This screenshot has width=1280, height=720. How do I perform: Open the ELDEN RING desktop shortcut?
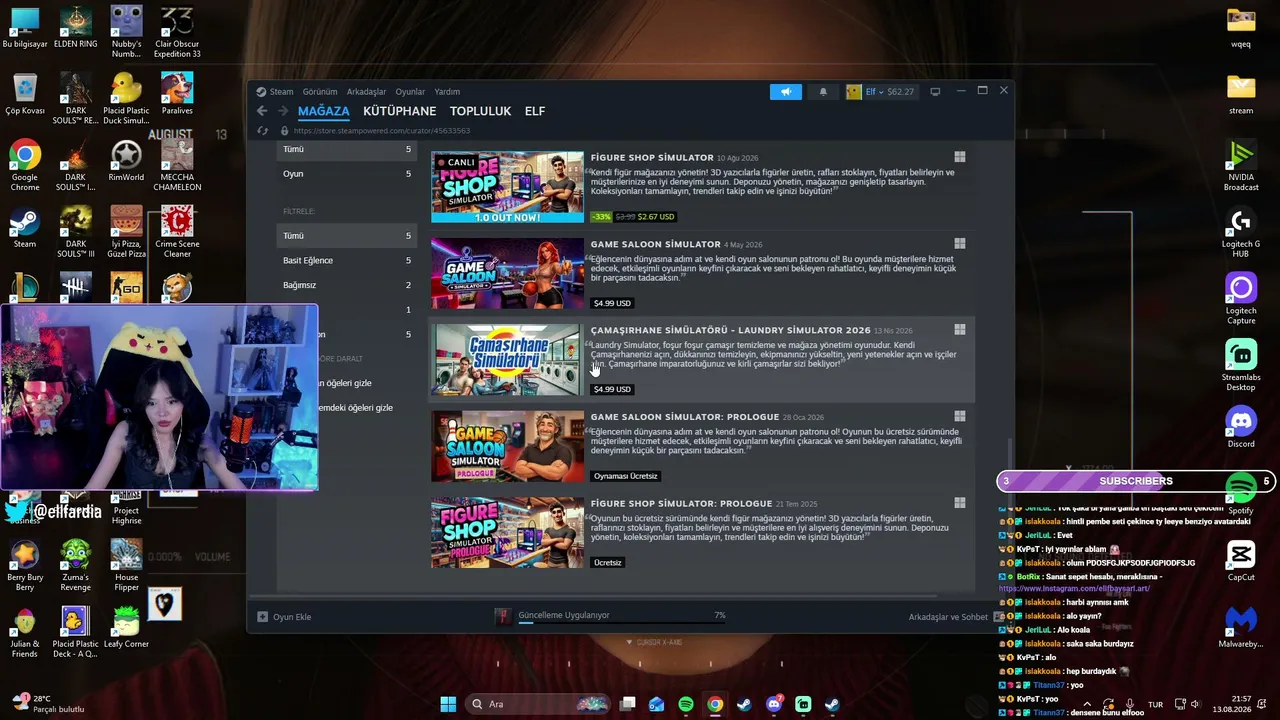click(75, 28)
